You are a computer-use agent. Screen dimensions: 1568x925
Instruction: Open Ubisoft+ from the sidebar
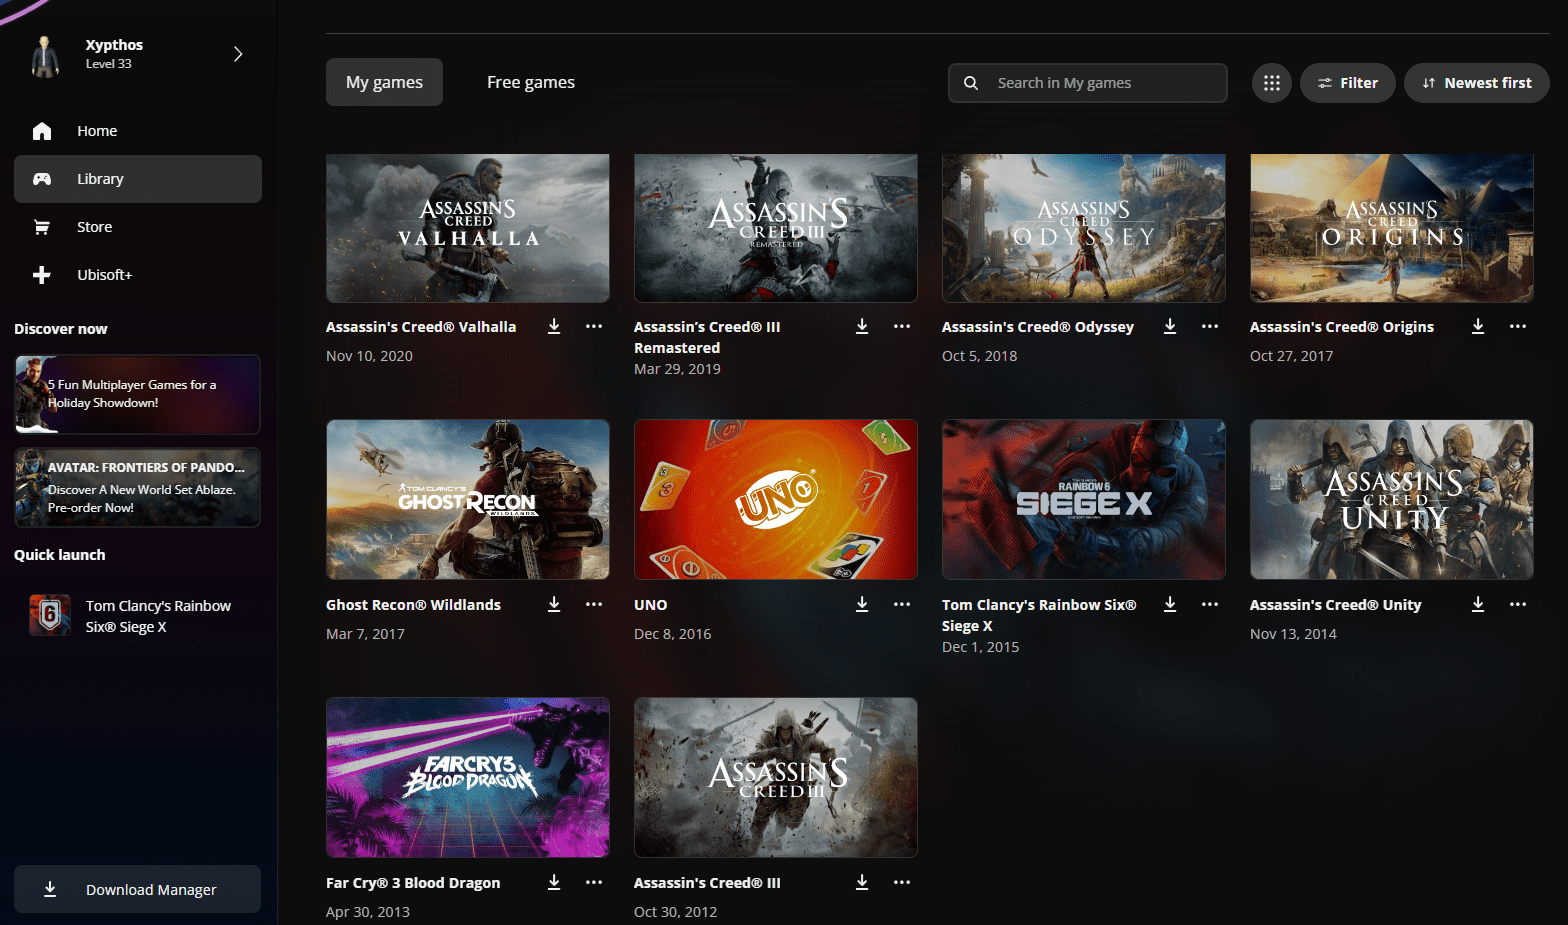coord(104,275)
